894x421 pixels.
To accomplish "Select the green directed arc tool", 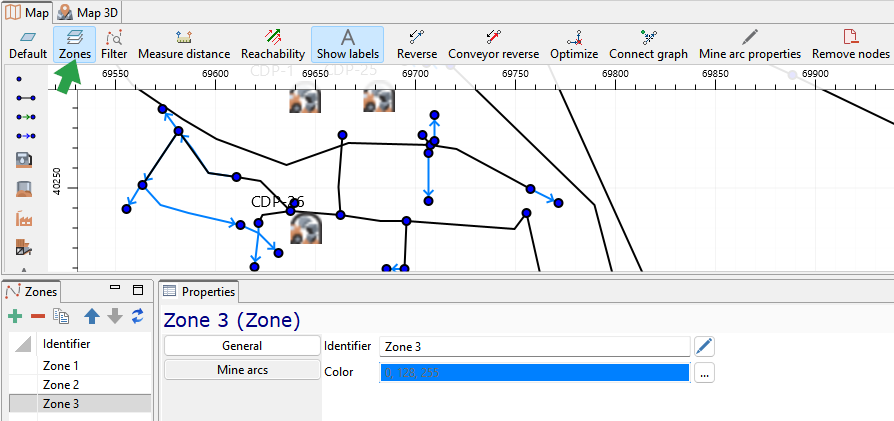I will [x=26, y=117].
